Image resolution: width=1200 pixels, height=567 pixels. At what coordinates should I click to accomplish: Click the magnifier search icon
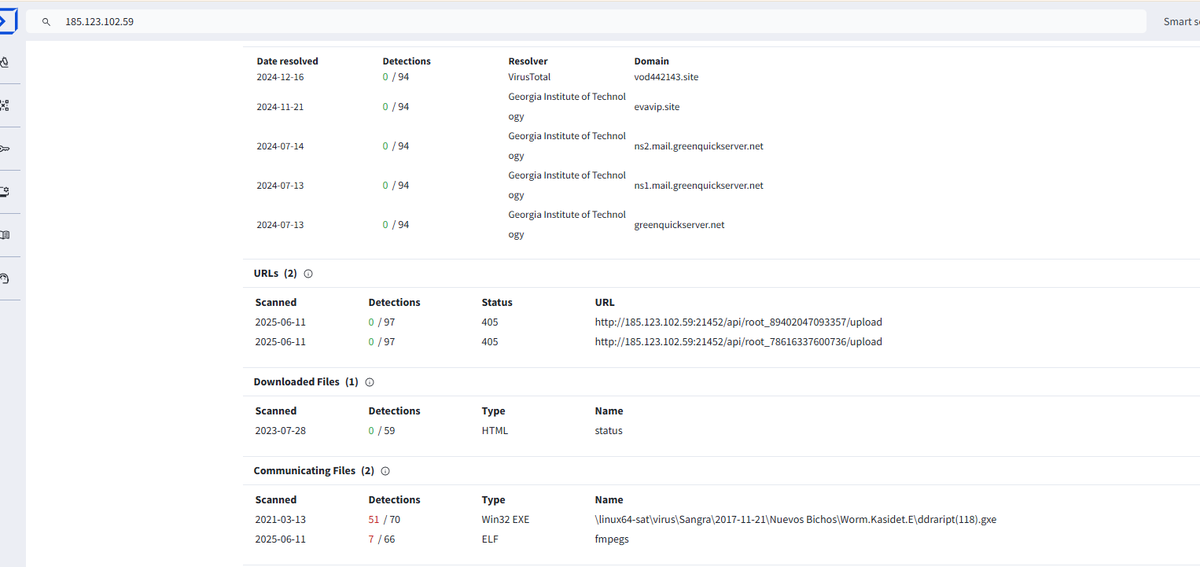click(46, 22)
